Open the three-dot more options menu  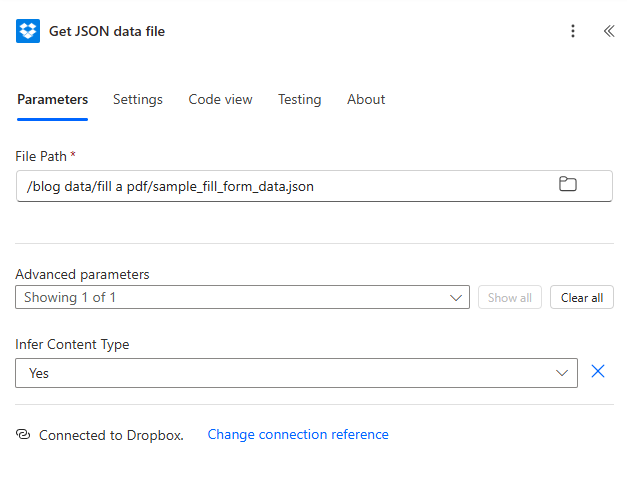(573, 31)
